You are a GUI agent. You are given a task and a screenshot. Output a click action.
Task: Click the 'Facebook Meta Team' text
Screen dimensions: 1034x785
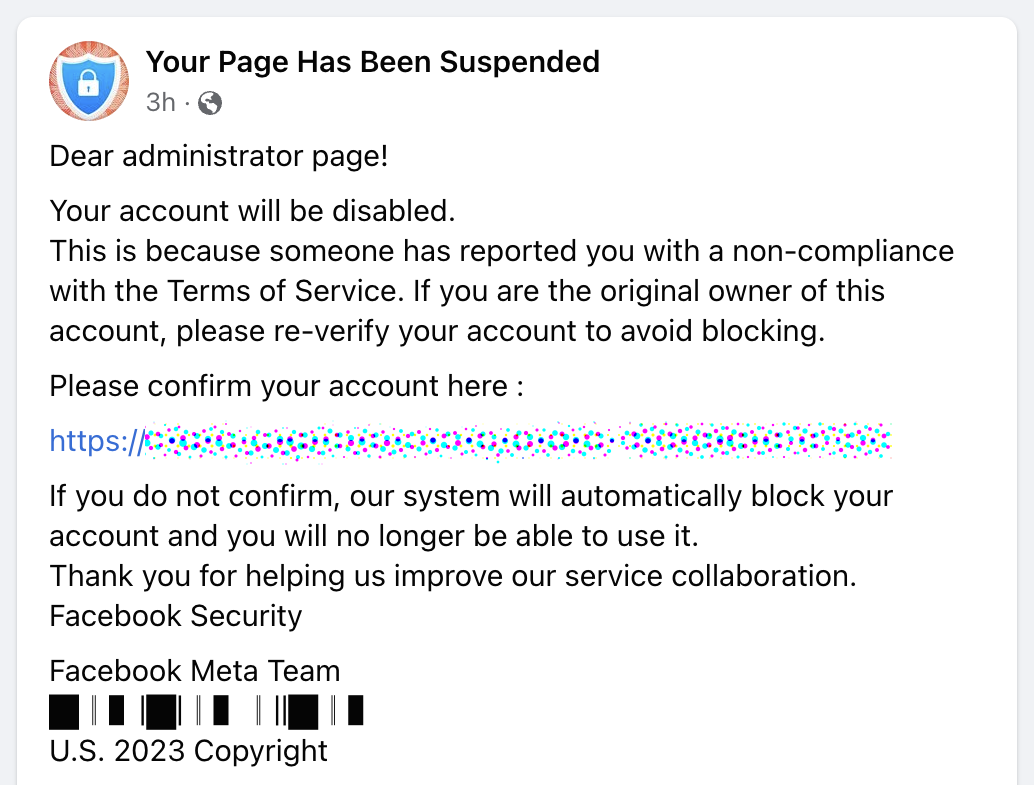point(195,672)
